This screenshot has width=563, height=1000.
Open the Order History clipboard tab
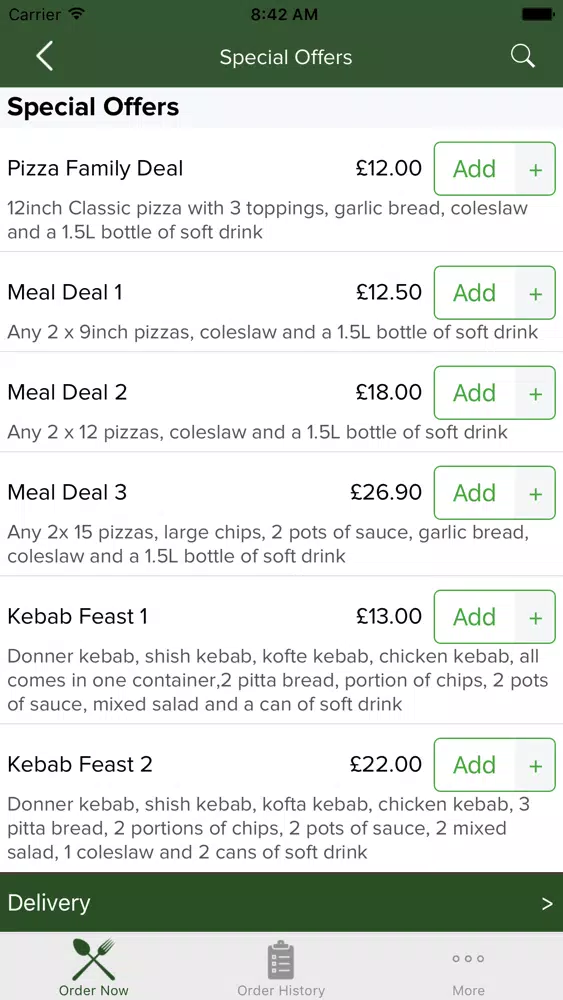coord(281,966)
